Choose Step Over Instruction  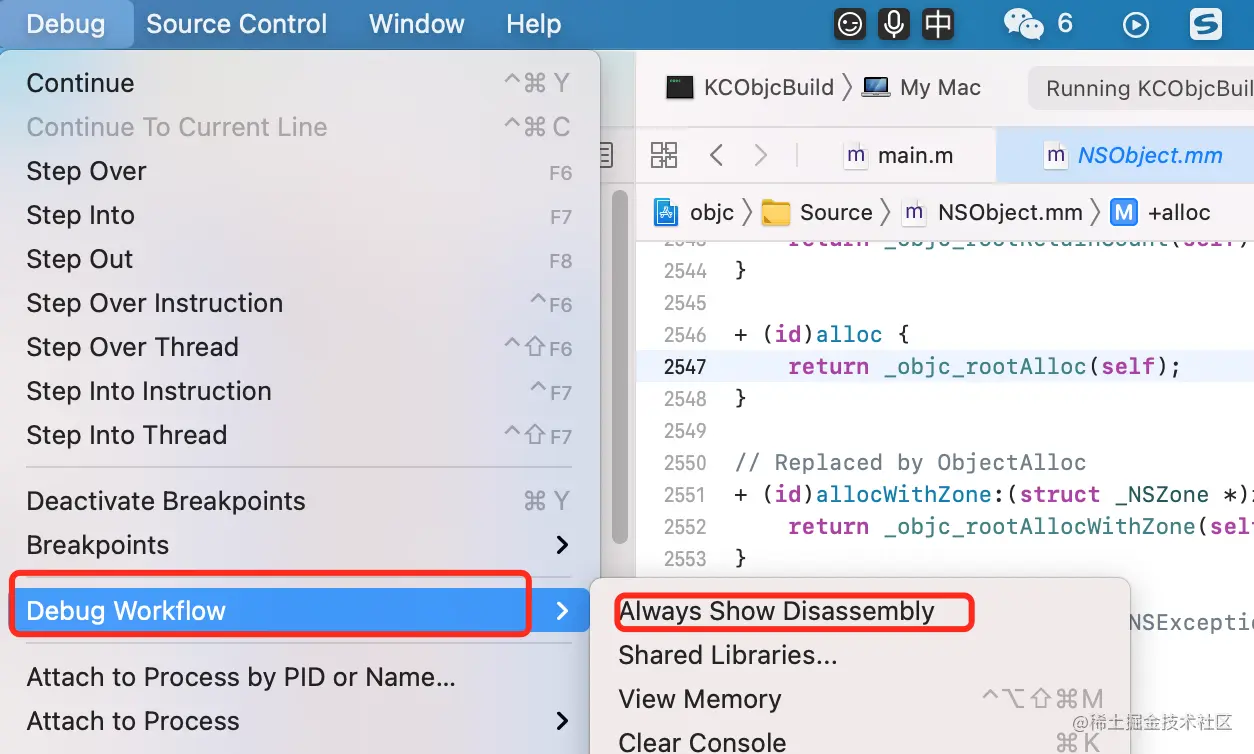(300, 303)
